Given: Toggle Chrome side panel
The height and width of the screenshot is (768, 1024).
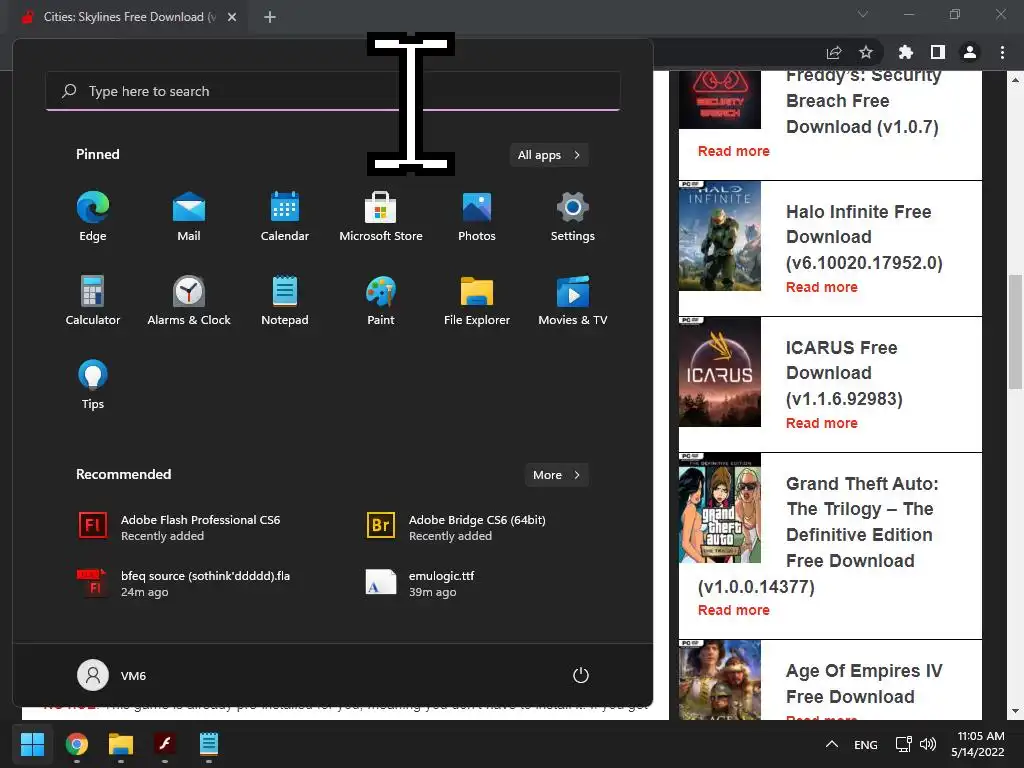Looking at the screenshot, I should 938,52.
